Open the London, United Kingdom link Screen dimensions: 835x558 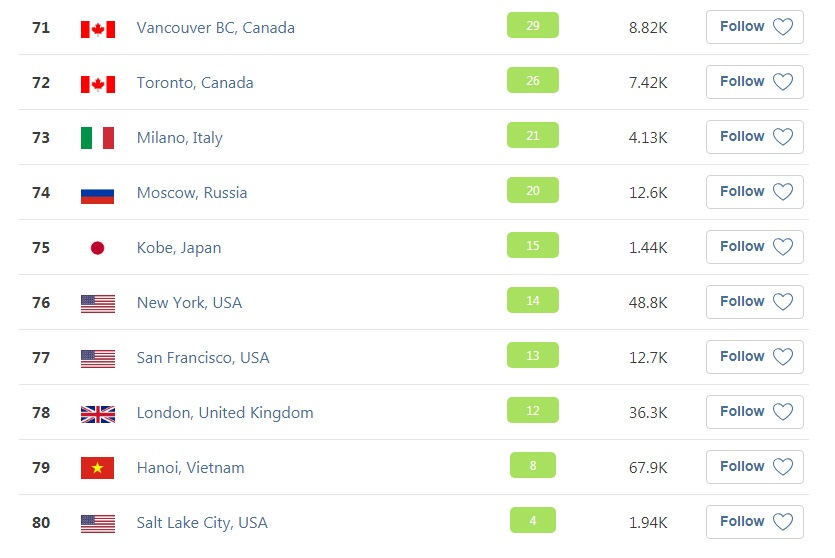point(225,413)
